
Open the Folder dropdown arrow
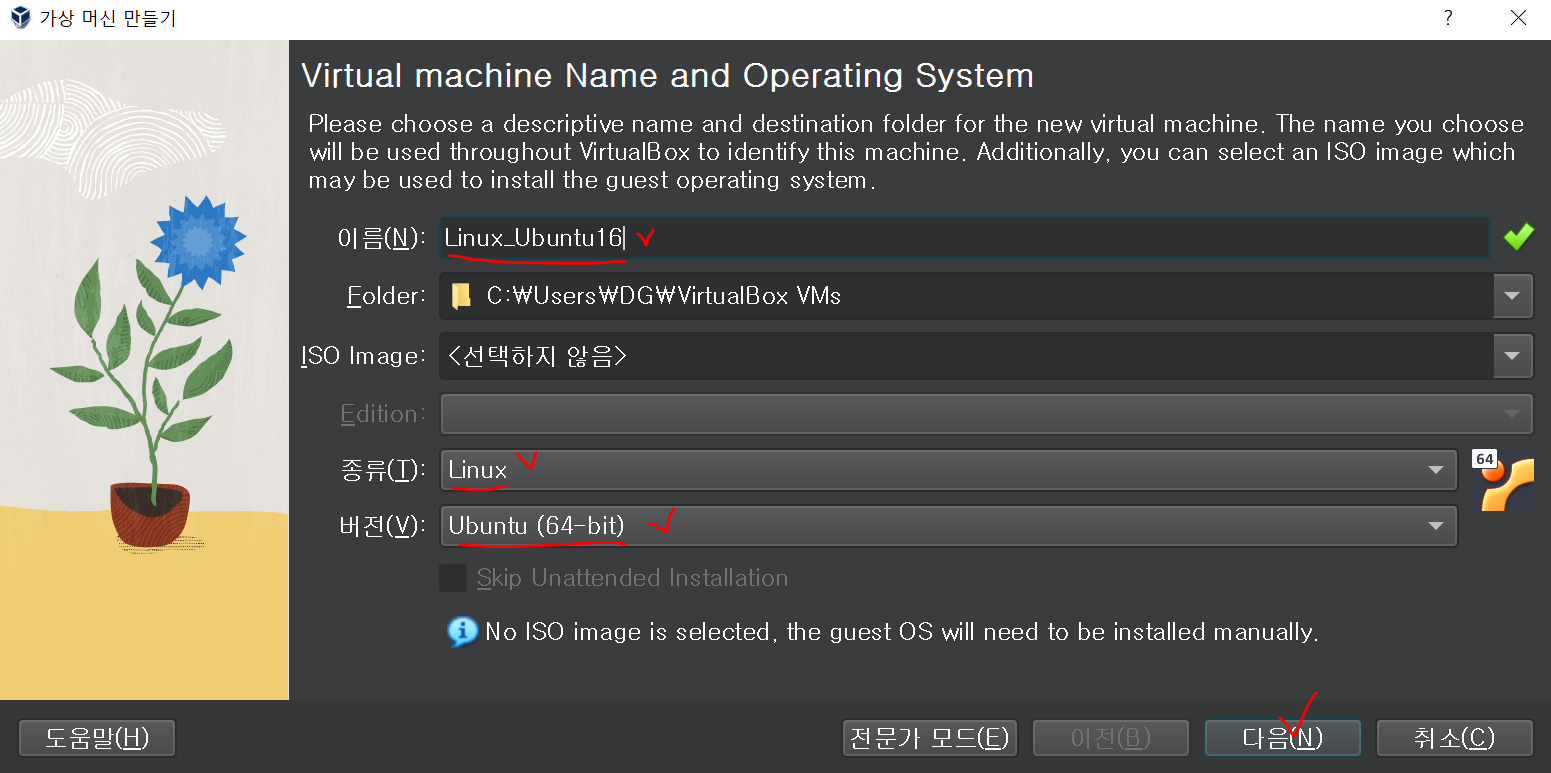(1512, 296)
